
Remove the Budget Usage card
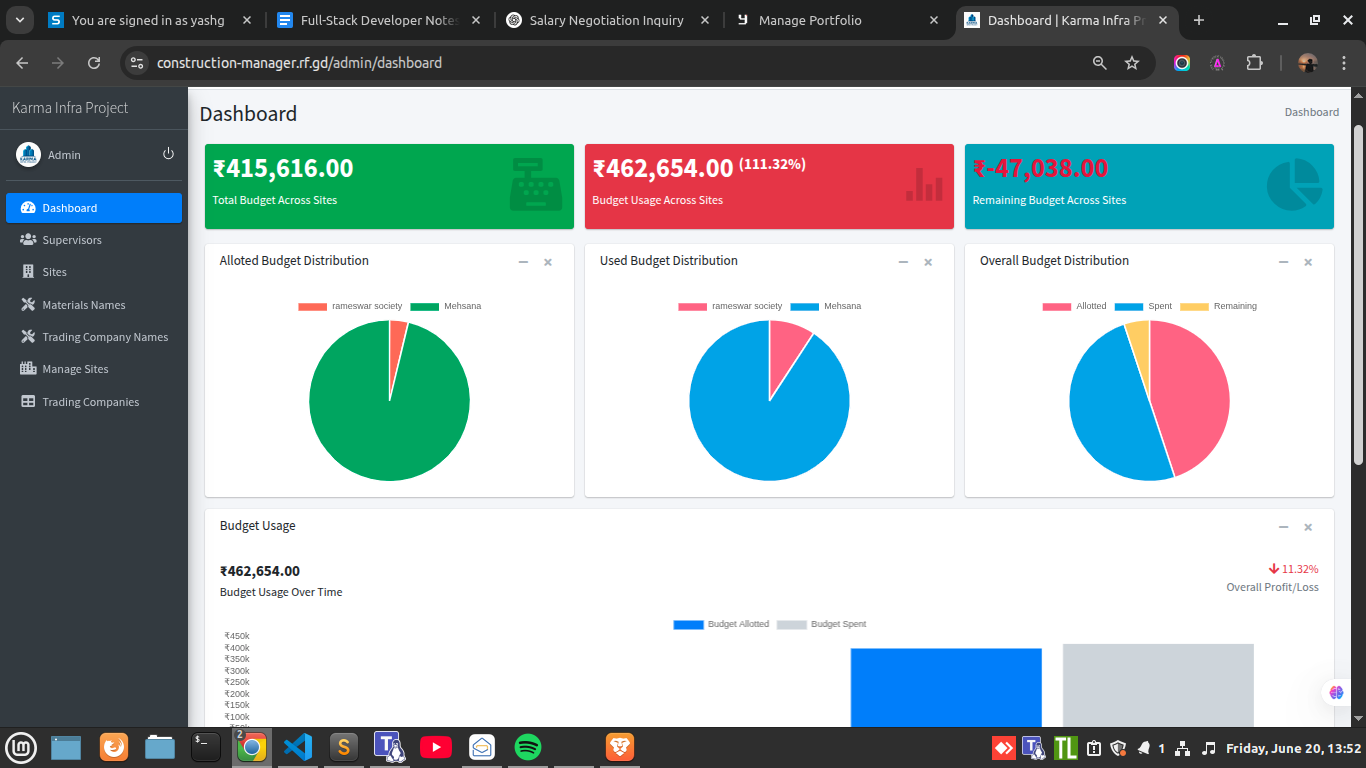[x=1308, y=527]
